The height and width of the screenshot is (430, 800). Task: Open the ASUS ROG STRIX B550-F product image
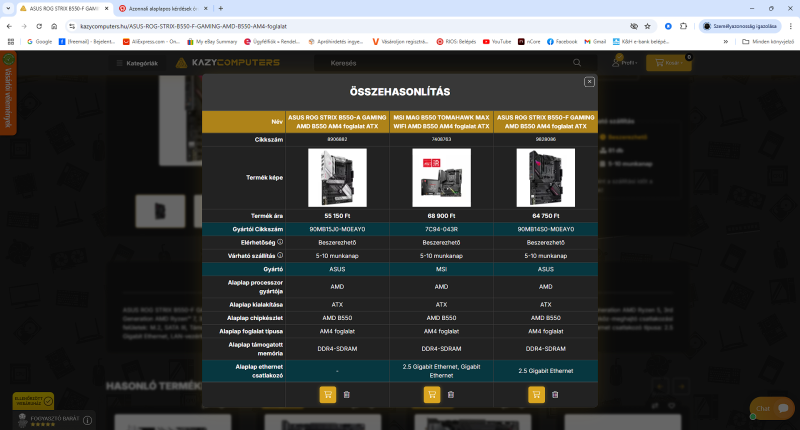pyautogui.click(x=545, y=178)
